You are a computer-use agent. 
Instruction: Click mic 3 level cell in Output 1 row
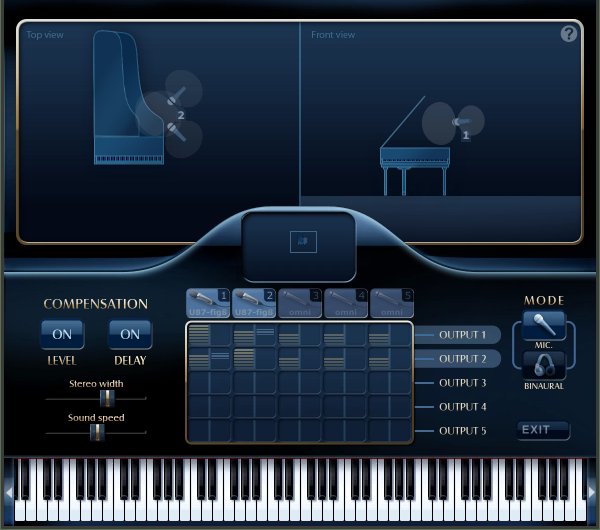click(x=289, y=335)
